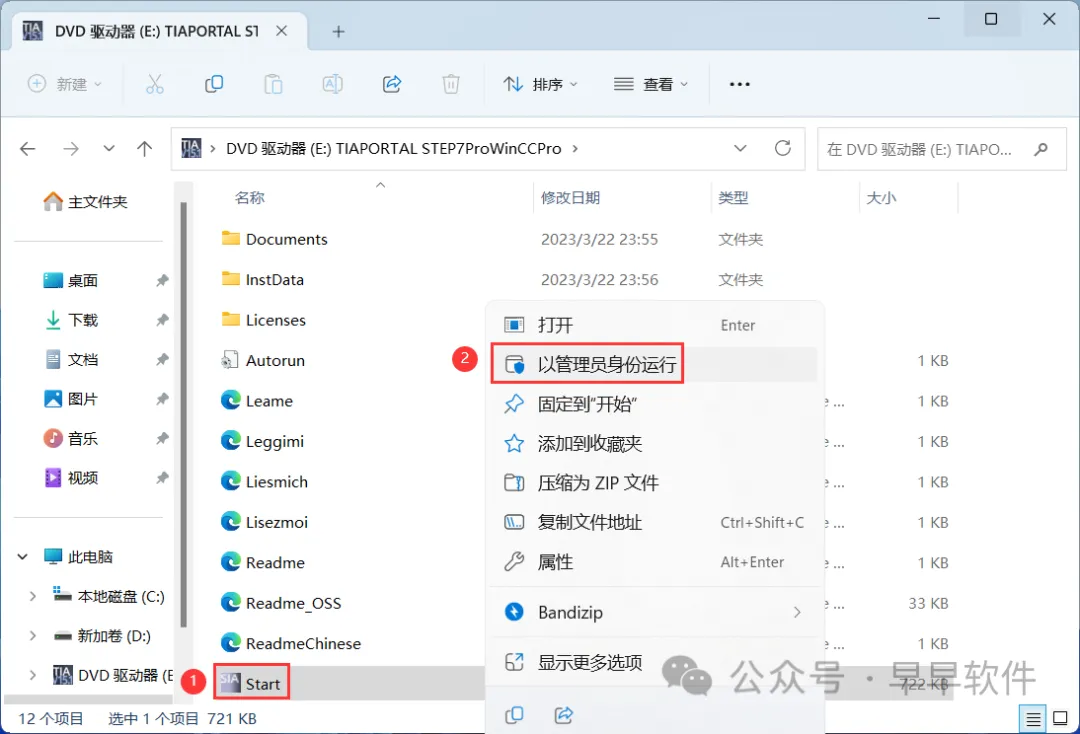Select the InstData folder
1080x734 pixels.
coord(262,280)
